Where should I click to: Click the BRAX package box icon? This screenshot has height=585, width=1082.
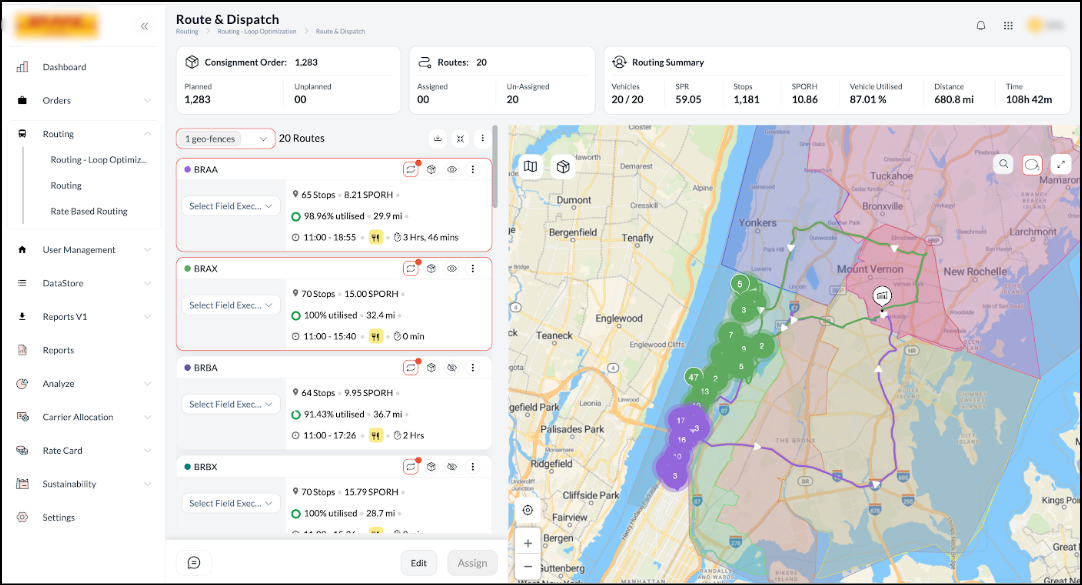431,268
